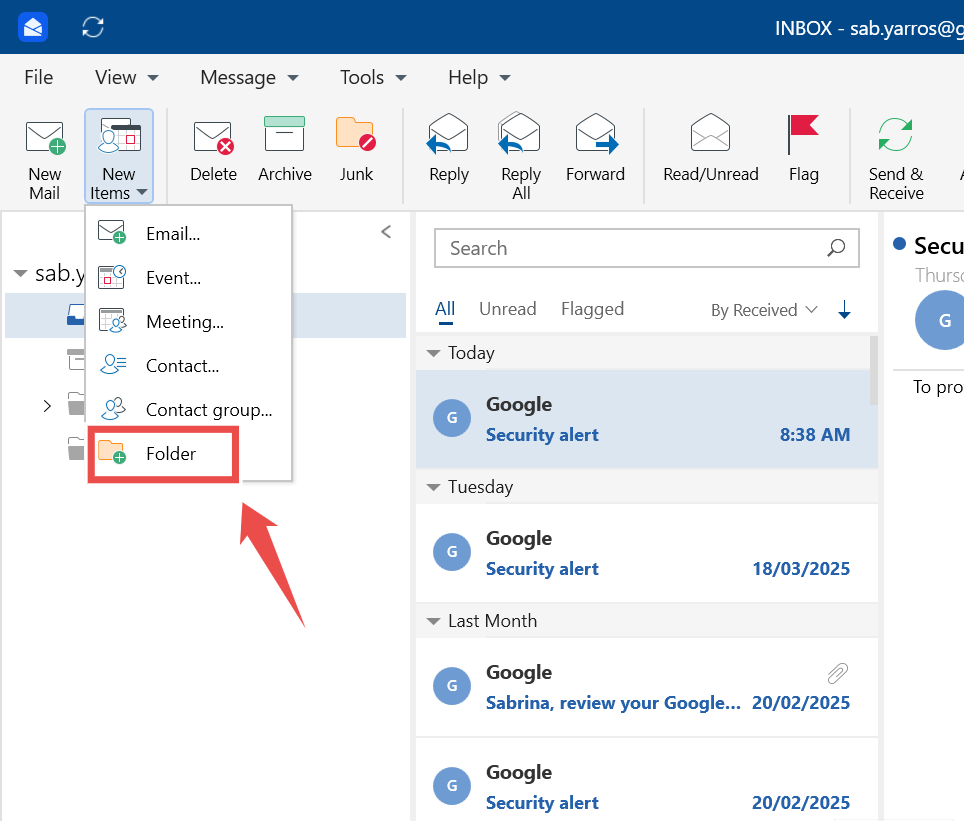Image resolution: width=964 pixels, height=821 pixels.
Task: Open Google Security alert dated 20/02/2025
Action: click(646, 780)
